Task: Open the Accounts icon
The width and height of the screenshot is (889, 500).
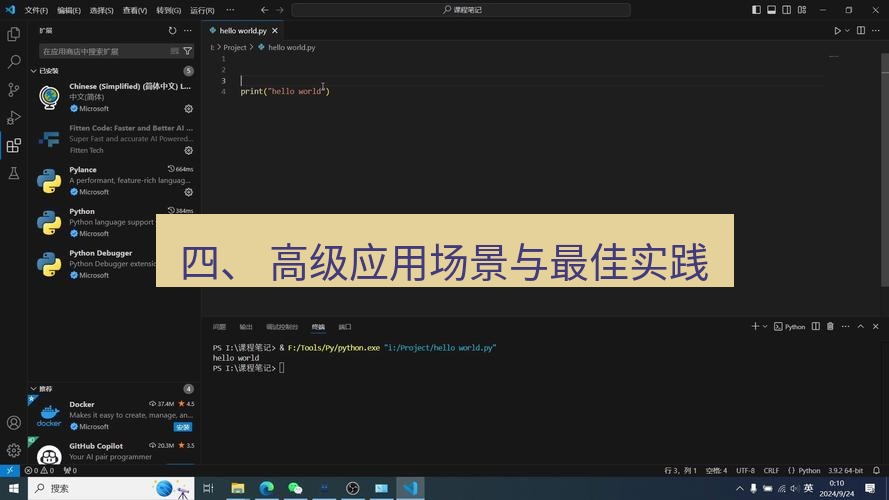Action: [x=14, y=423]
